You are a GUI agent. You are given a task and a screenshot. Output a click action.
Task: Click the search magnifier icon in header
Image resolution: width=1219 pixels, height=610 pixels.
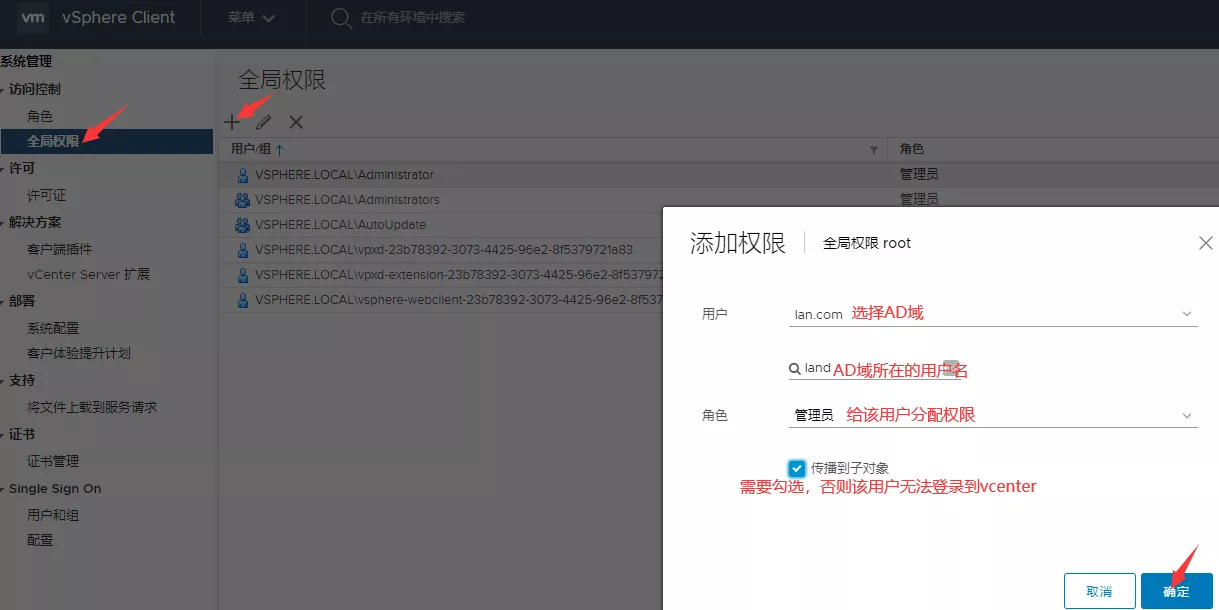[x=341, y=18]
